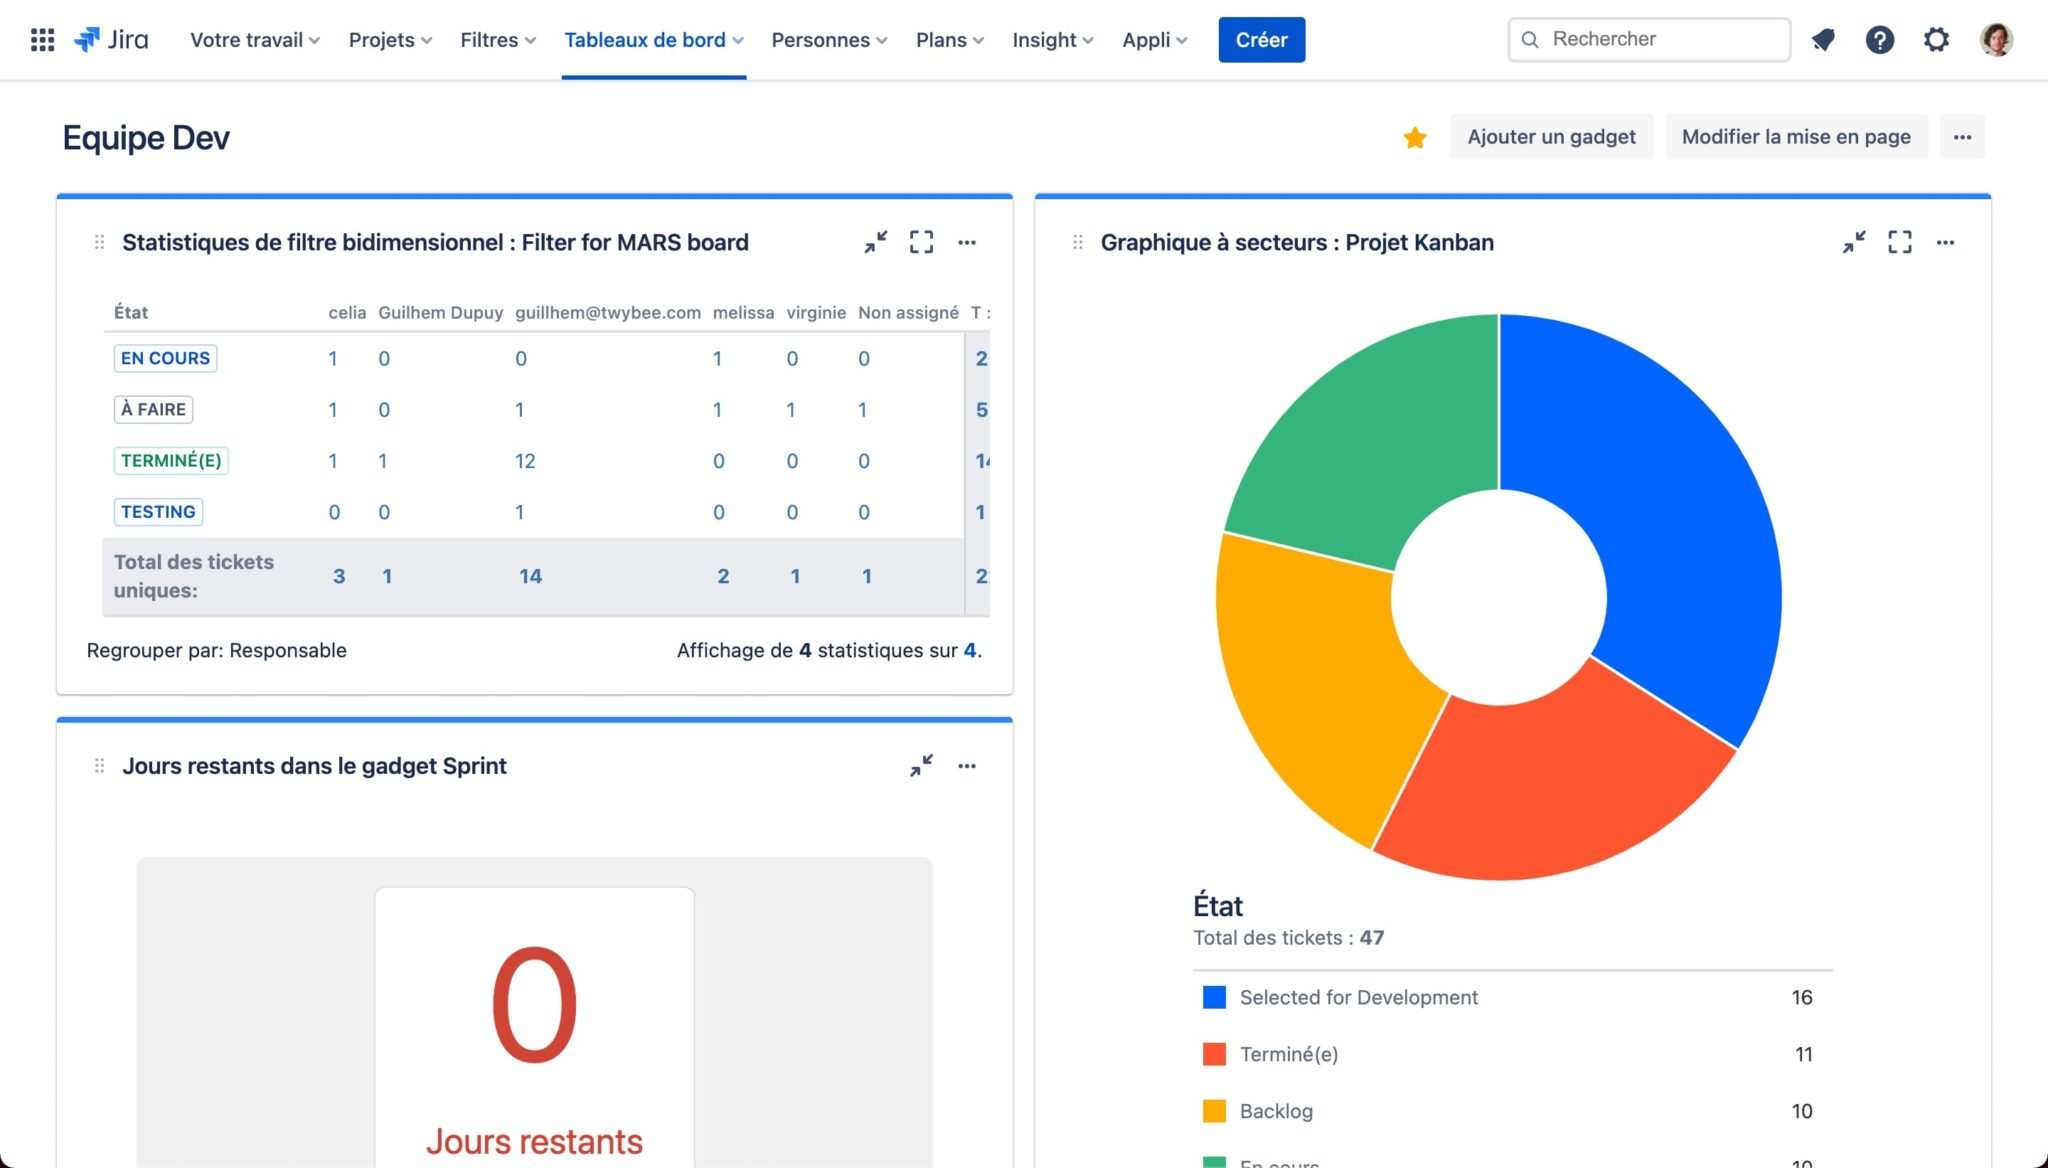
Task: Click Modifier la mise en page button
Action: (x=1796, y=137)
